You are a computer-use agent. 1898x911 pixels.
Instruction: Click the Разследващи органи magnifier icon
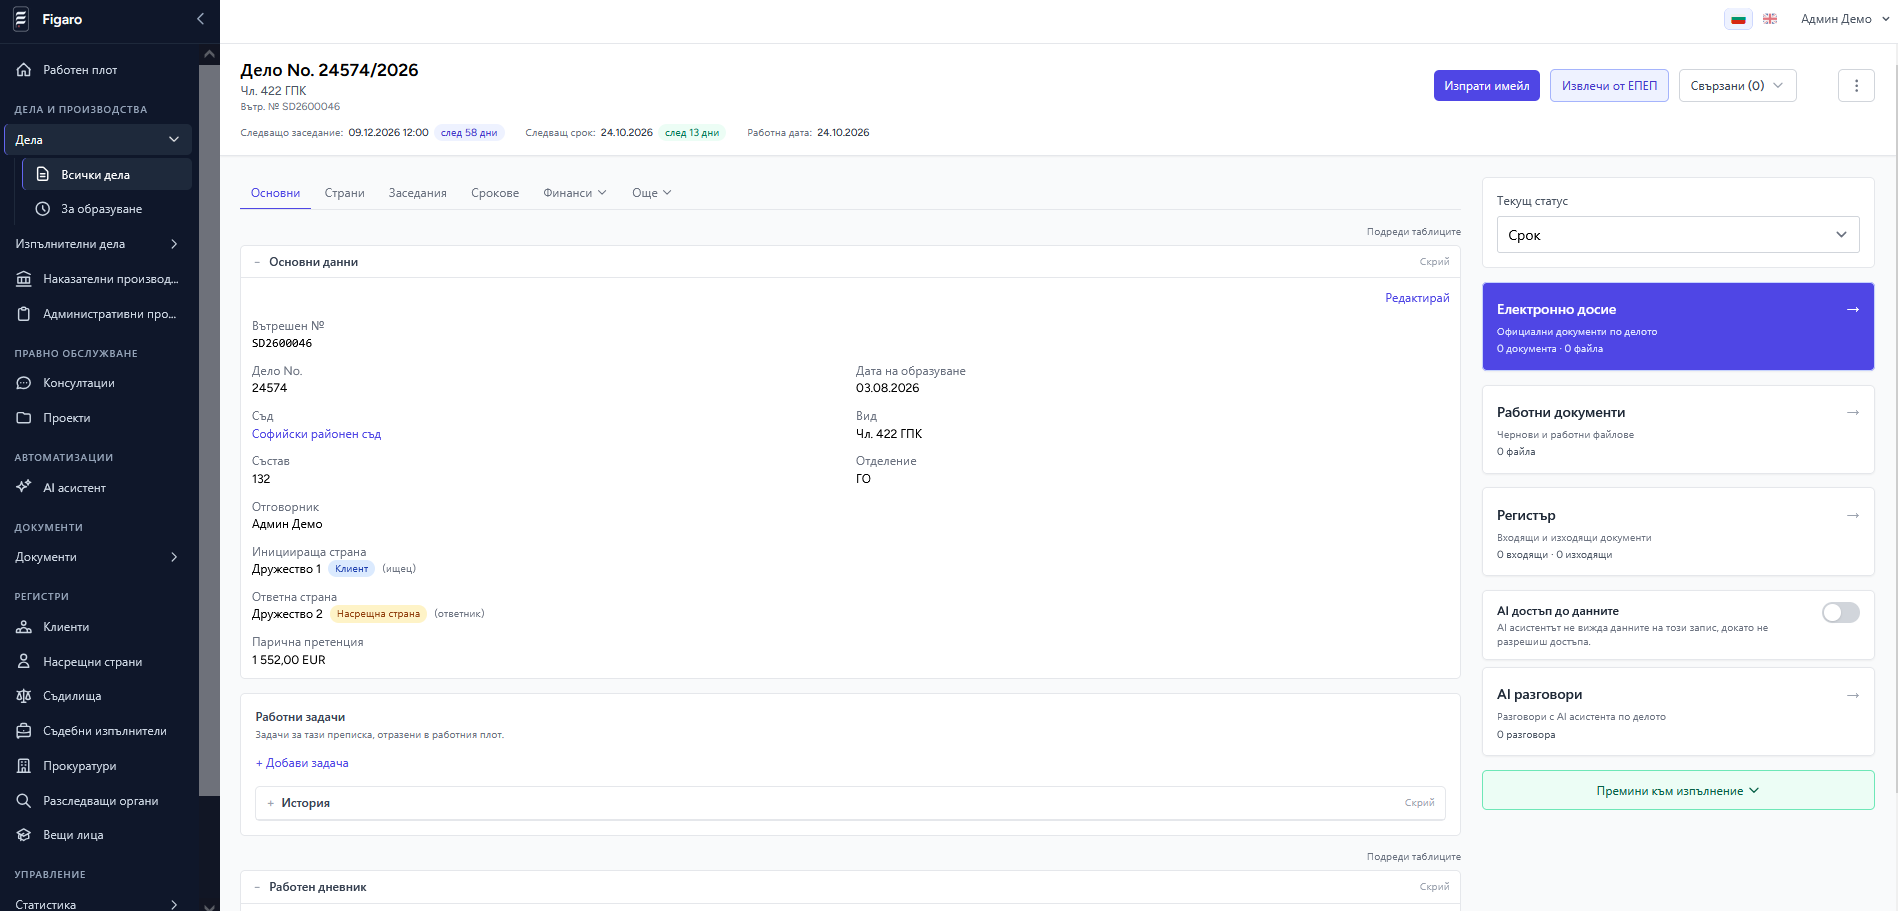24,801
